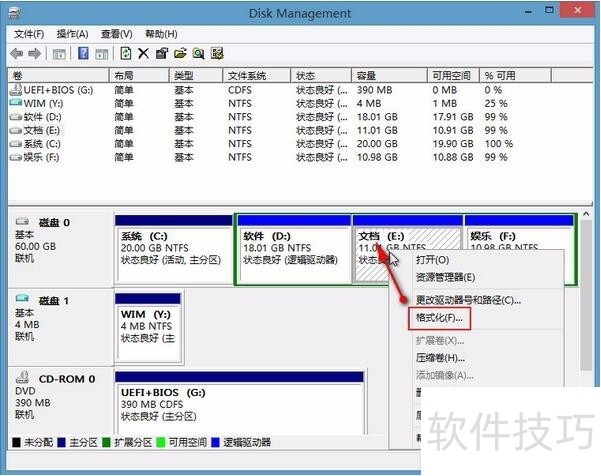
Task: Open the Help question-mark toolbar icon
Action: [x=83, y=53]
